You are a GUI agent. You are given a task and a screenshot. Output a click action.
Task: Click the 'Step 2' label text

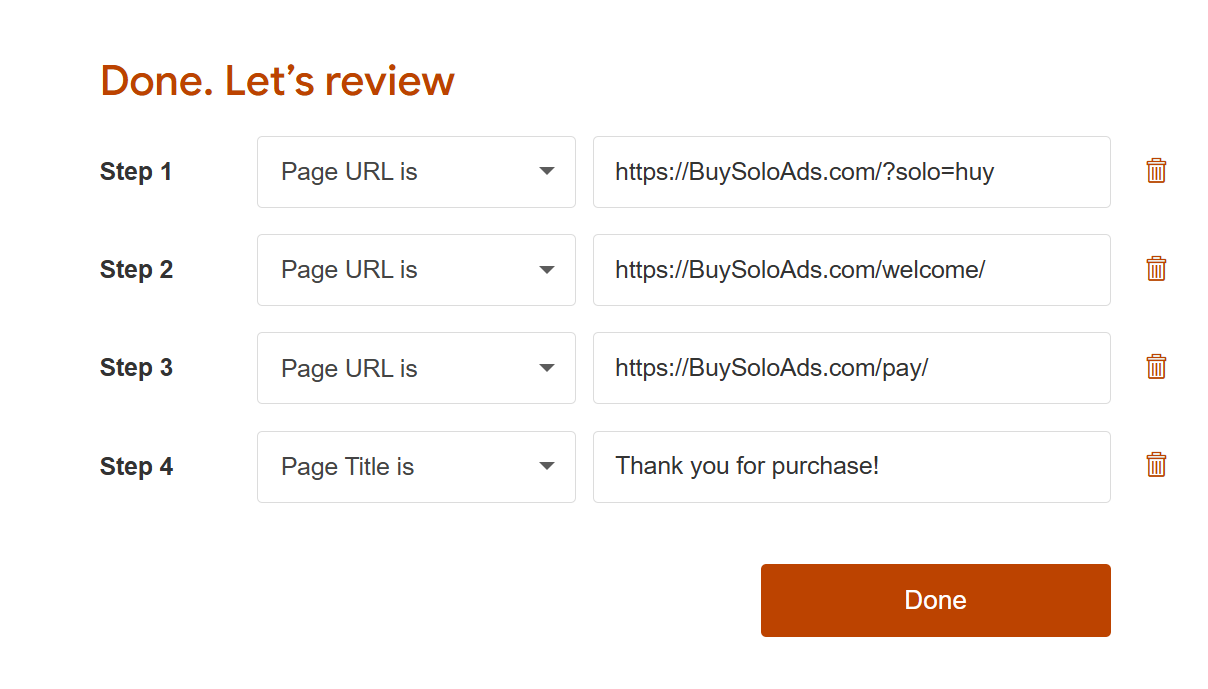pyautogui.click(x=136, y=270)
